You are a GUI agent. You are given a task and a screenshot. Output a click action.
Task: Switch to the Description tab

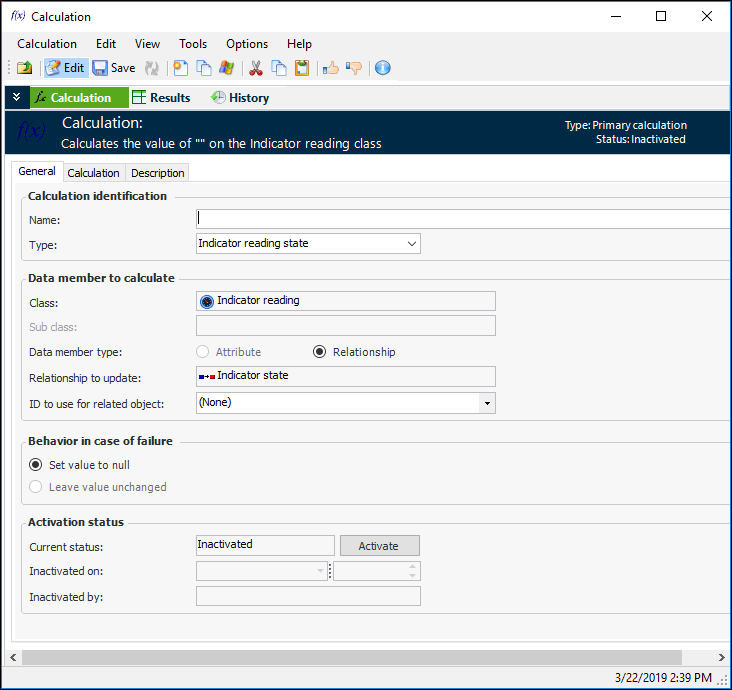click(x=158, y=173)
